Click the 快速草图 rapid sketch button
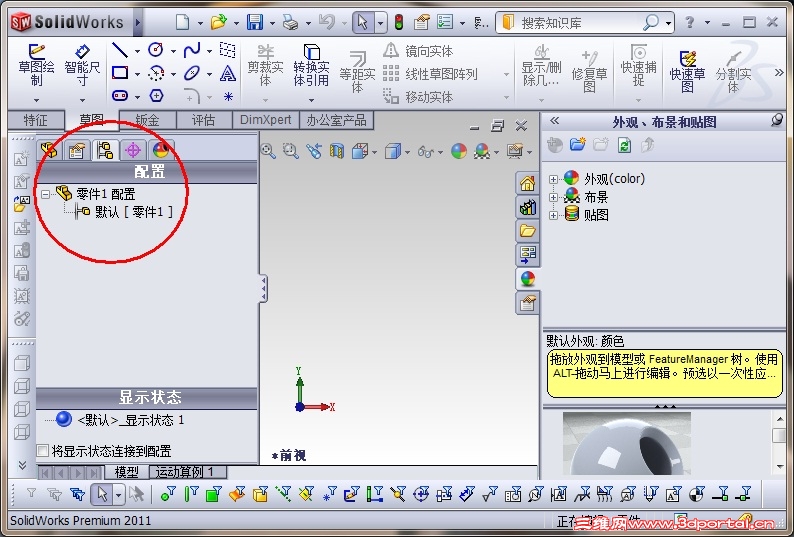 click(687, 71)
